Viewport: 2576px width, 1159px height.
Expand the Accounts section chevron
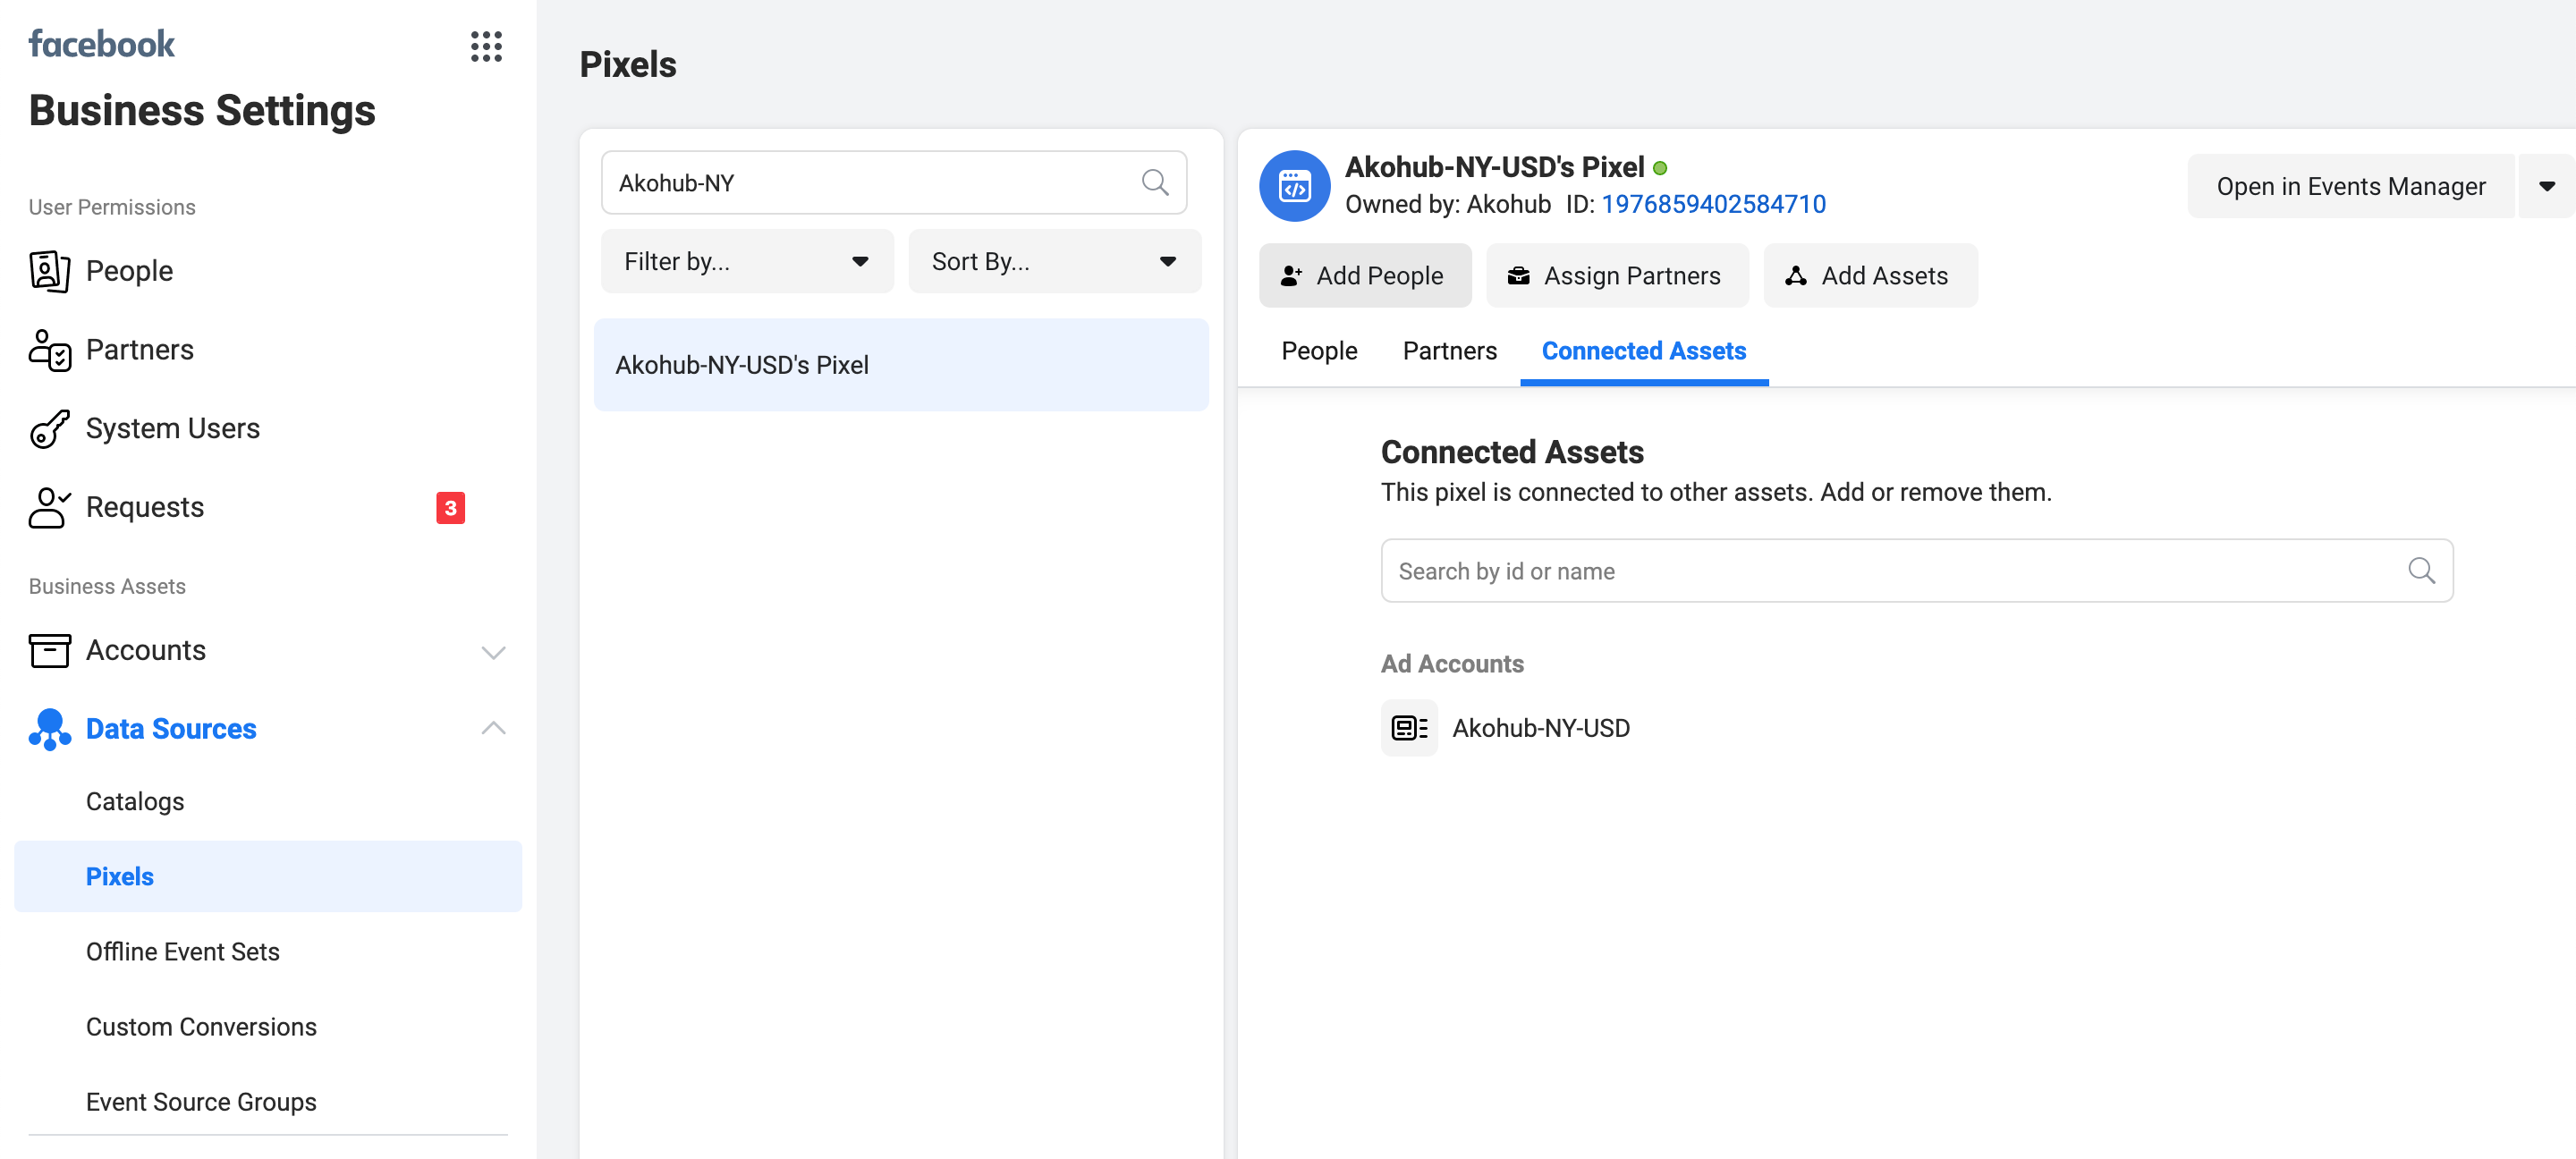[493, 652]
